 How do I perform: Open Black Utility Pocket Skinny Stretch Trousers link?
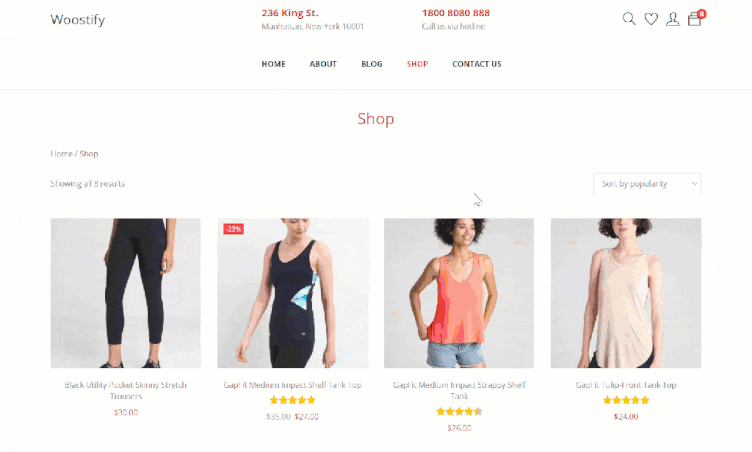[x=126, y=390]
